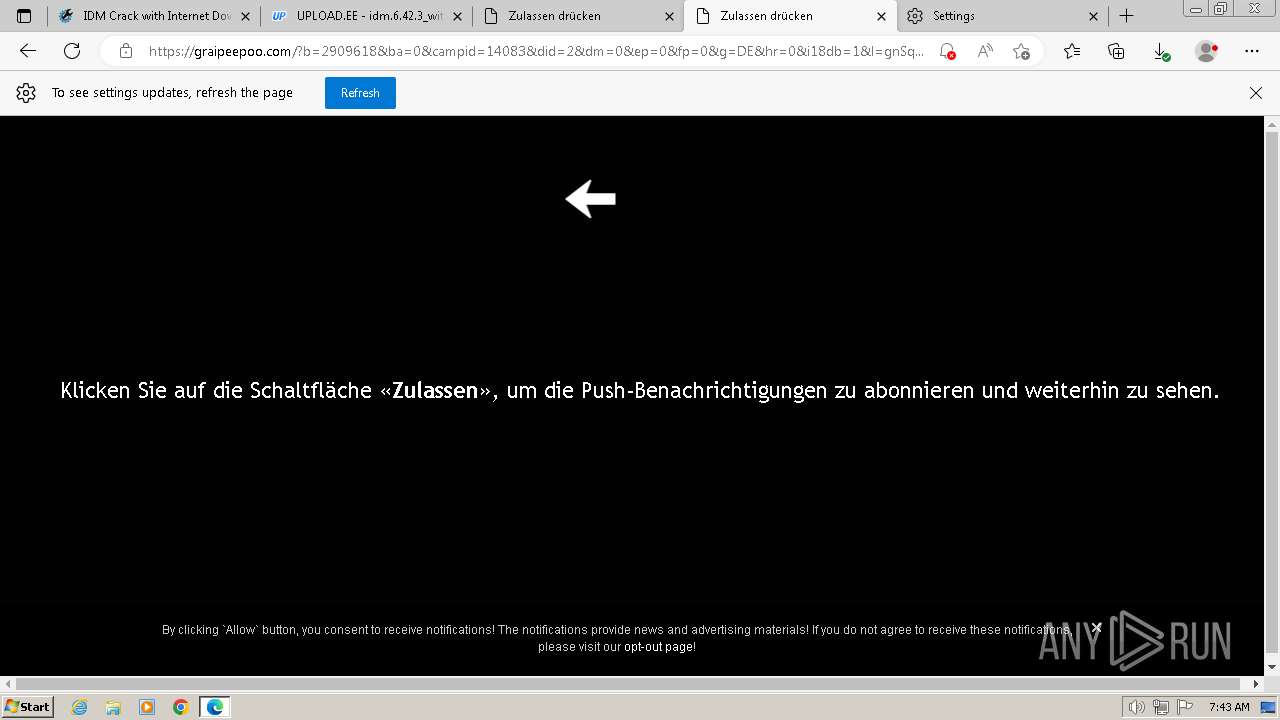Open the tab actions menu icon
1280x720 pixels.
(24, 16)
